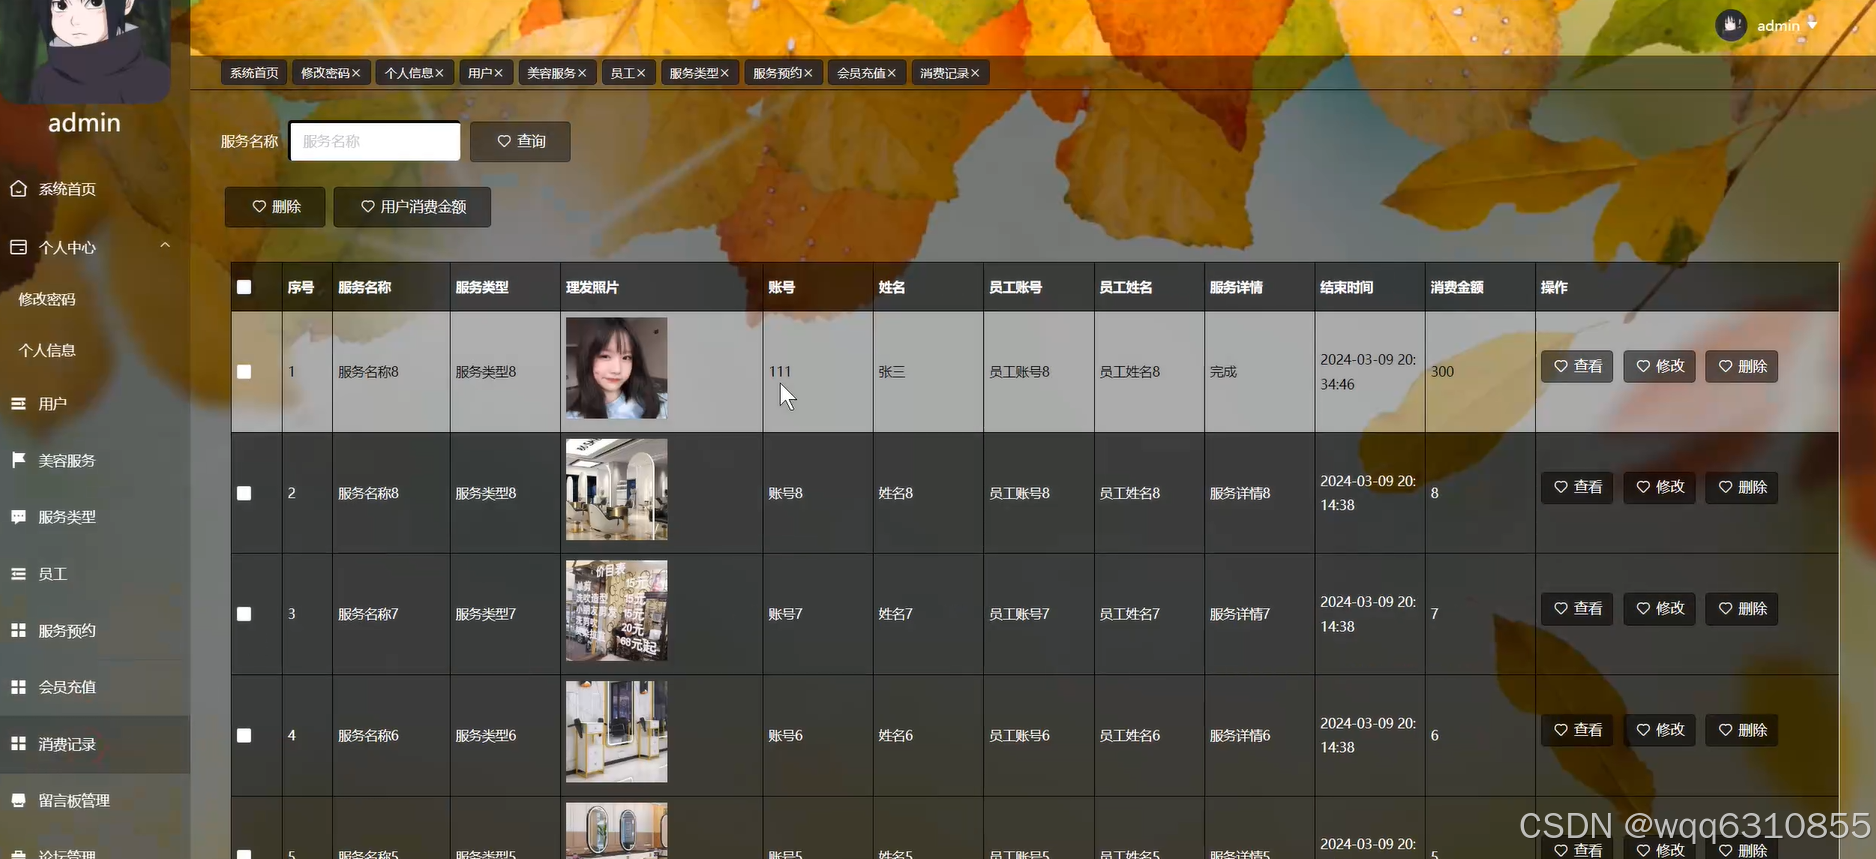Close the 用户 tab
Viewport: 1876px width, 859px height.
tap(498, 73)
